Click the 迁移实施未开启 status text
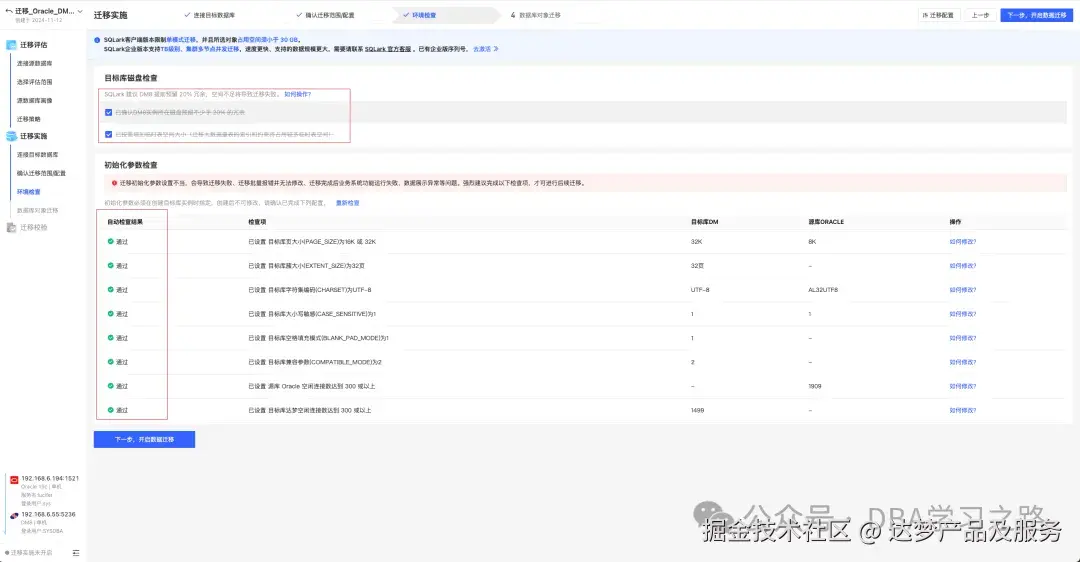The image size is (1080, 562). pyautogui.click(x=31, y=553)
